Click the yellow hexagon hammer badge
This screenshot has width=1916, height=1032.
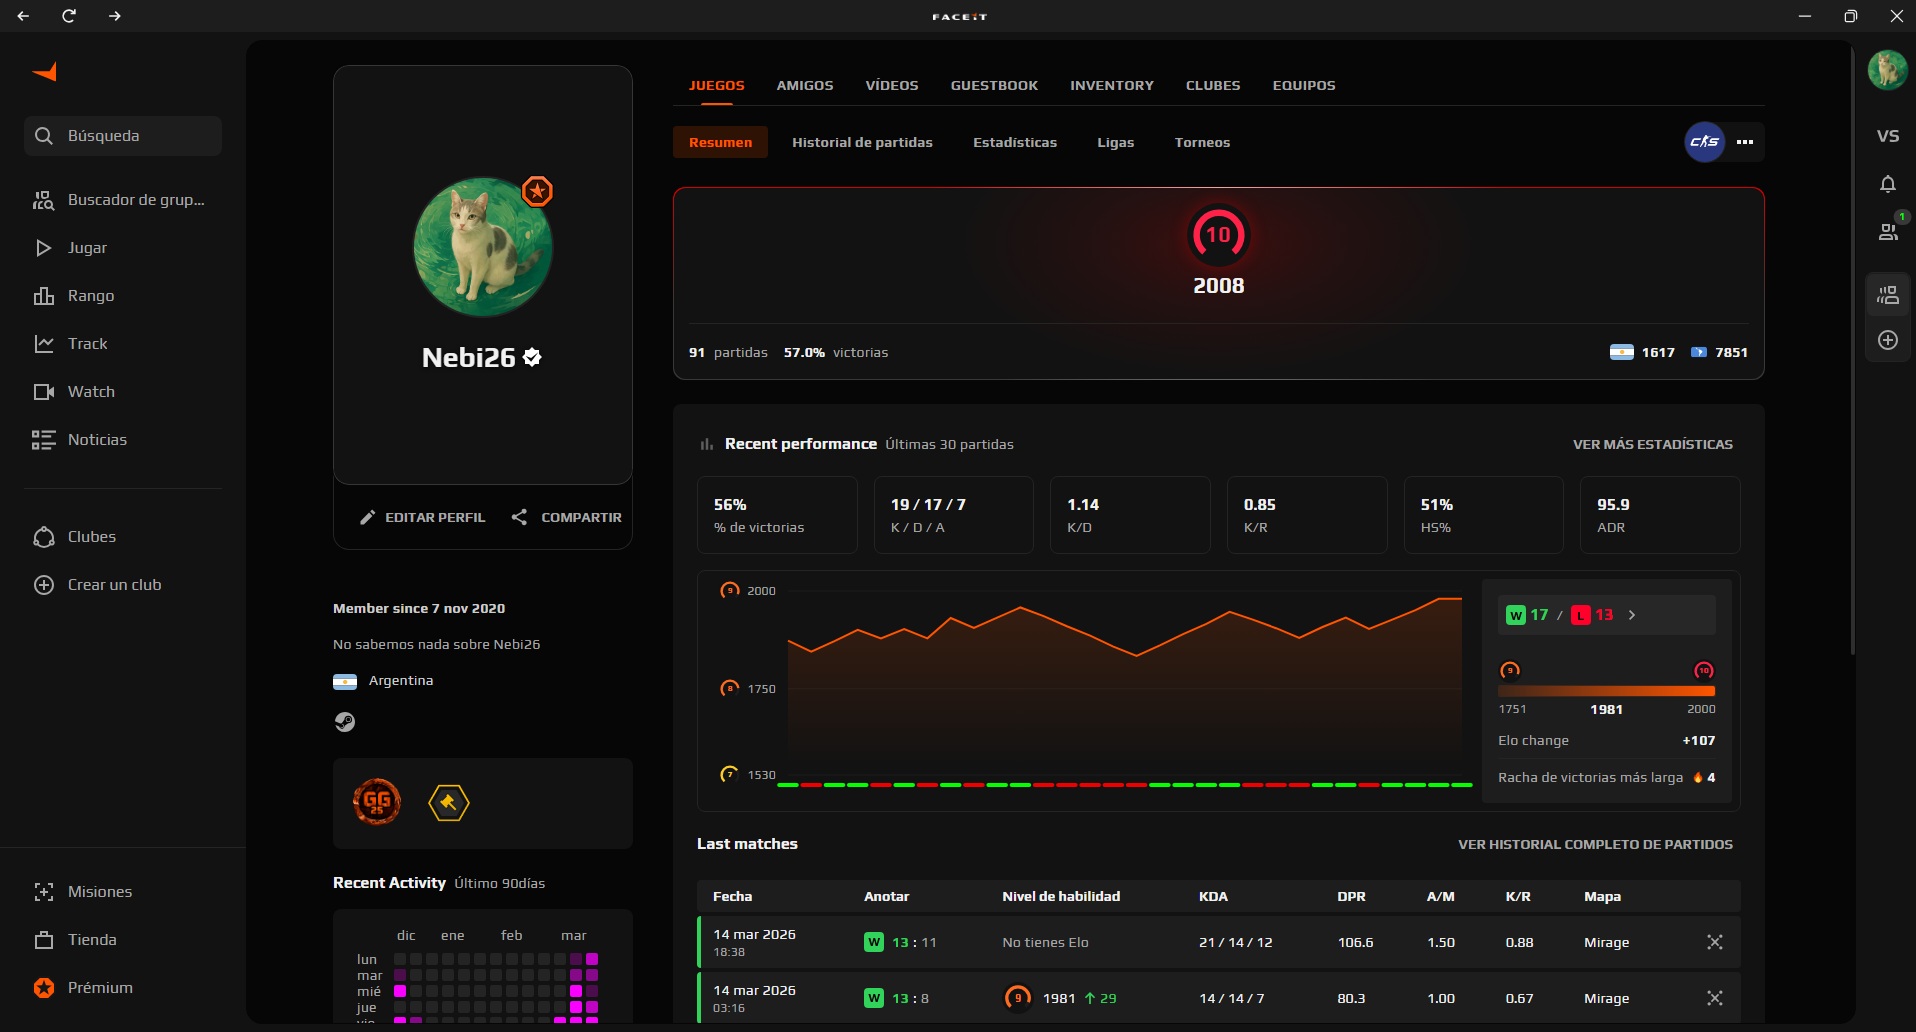click(x=449, y=802)
